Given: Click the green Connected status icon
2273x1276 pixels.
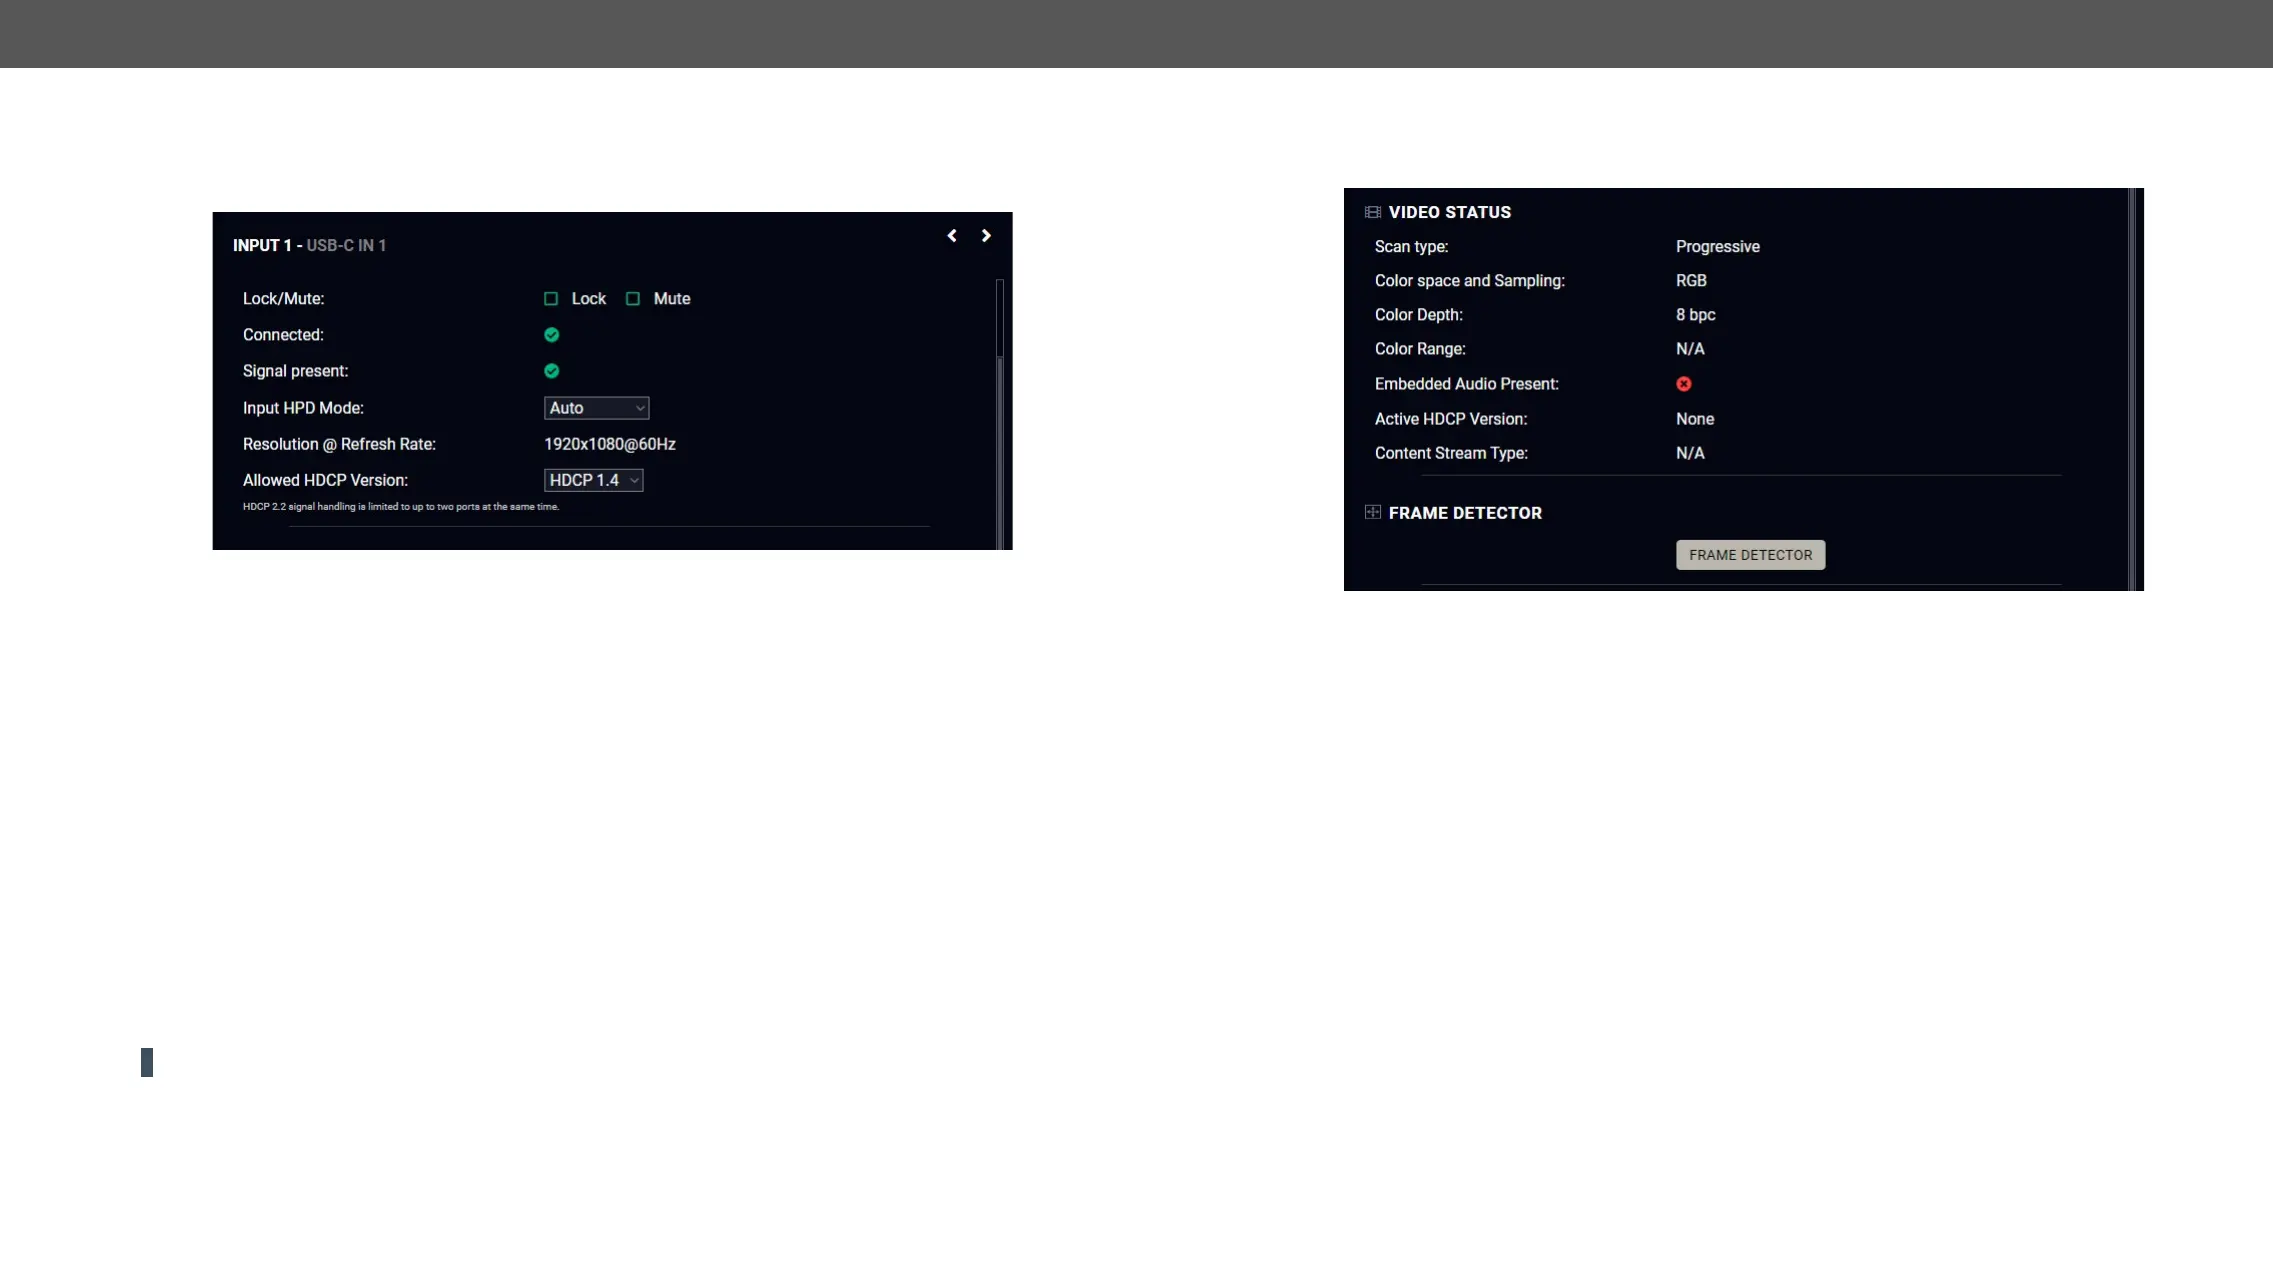Looking at the screenshot, I should click(x=552, y=335).
